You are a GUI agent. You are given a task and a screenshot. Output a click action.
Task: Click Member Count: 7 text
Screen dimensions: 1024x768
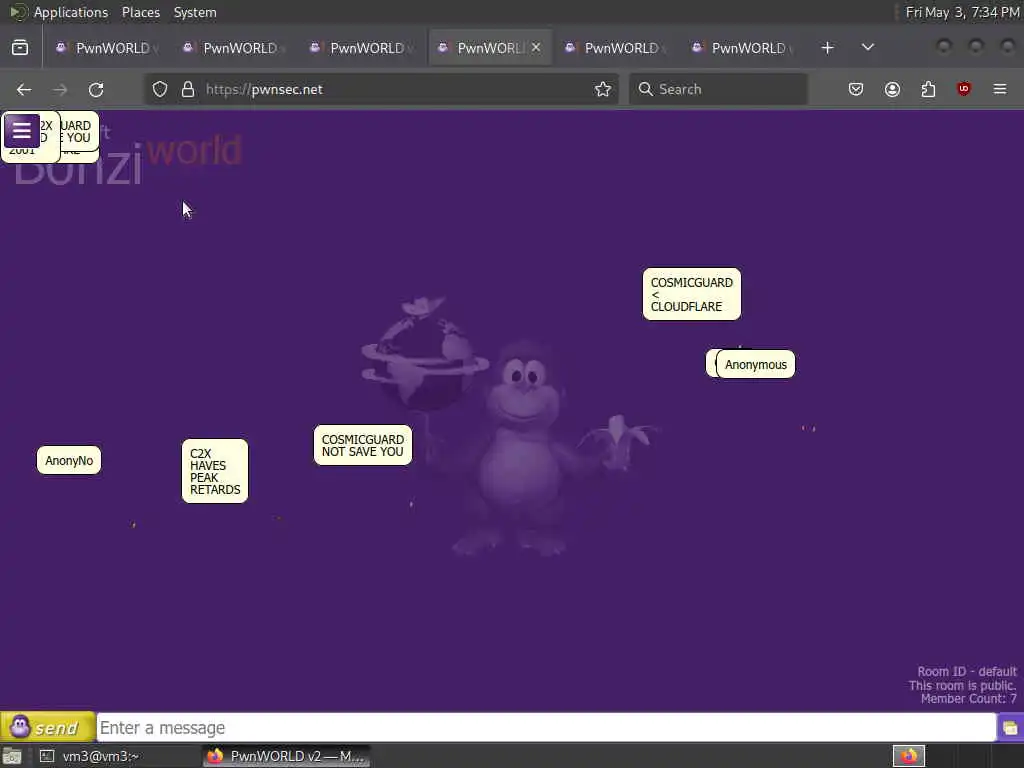coord(968,699)
